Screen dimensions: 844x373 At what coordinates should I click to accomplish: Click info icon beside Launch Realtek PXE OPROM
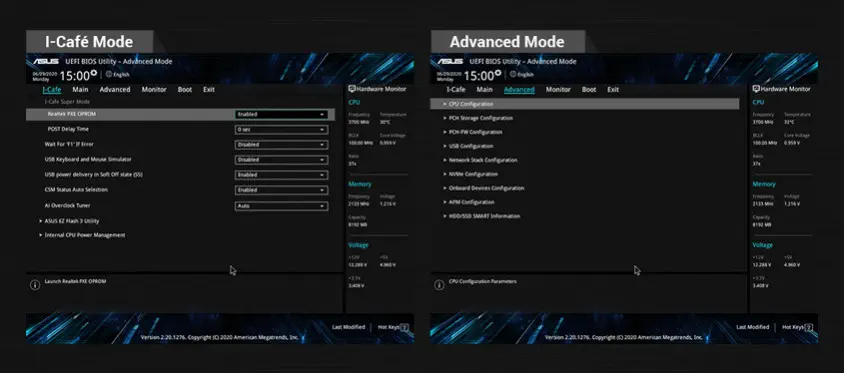tap(35, 285)
